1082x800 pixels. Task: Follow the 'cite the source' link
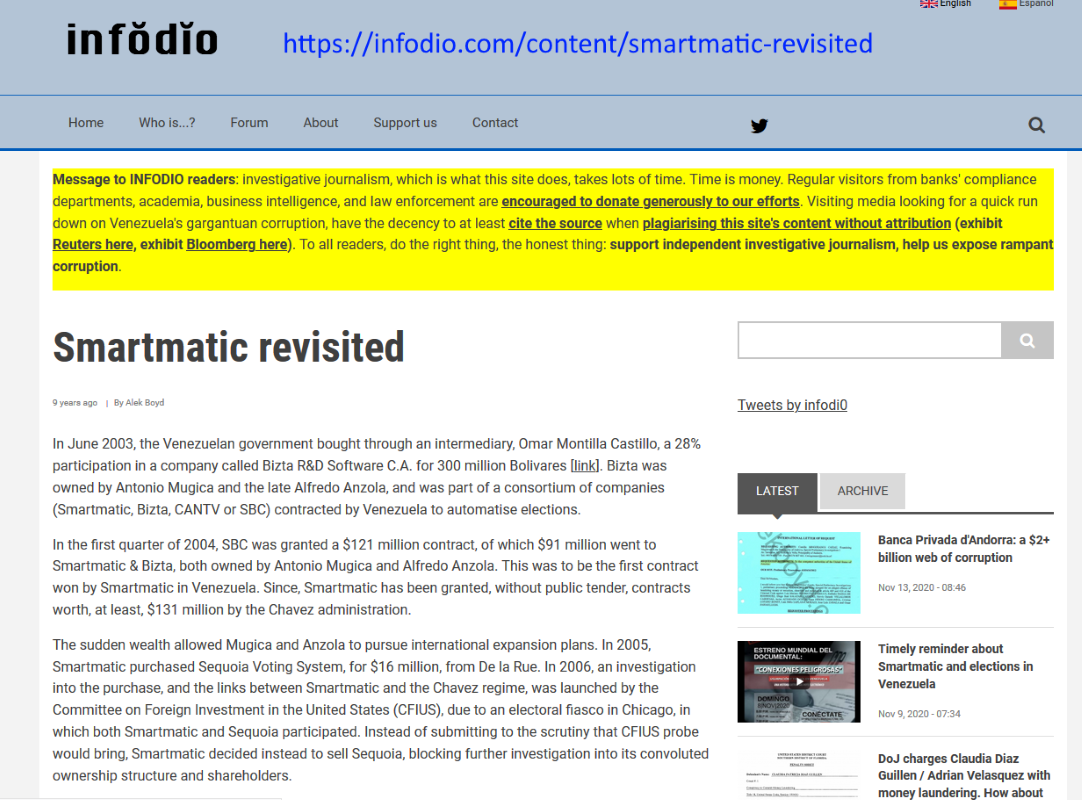(555, 223)
